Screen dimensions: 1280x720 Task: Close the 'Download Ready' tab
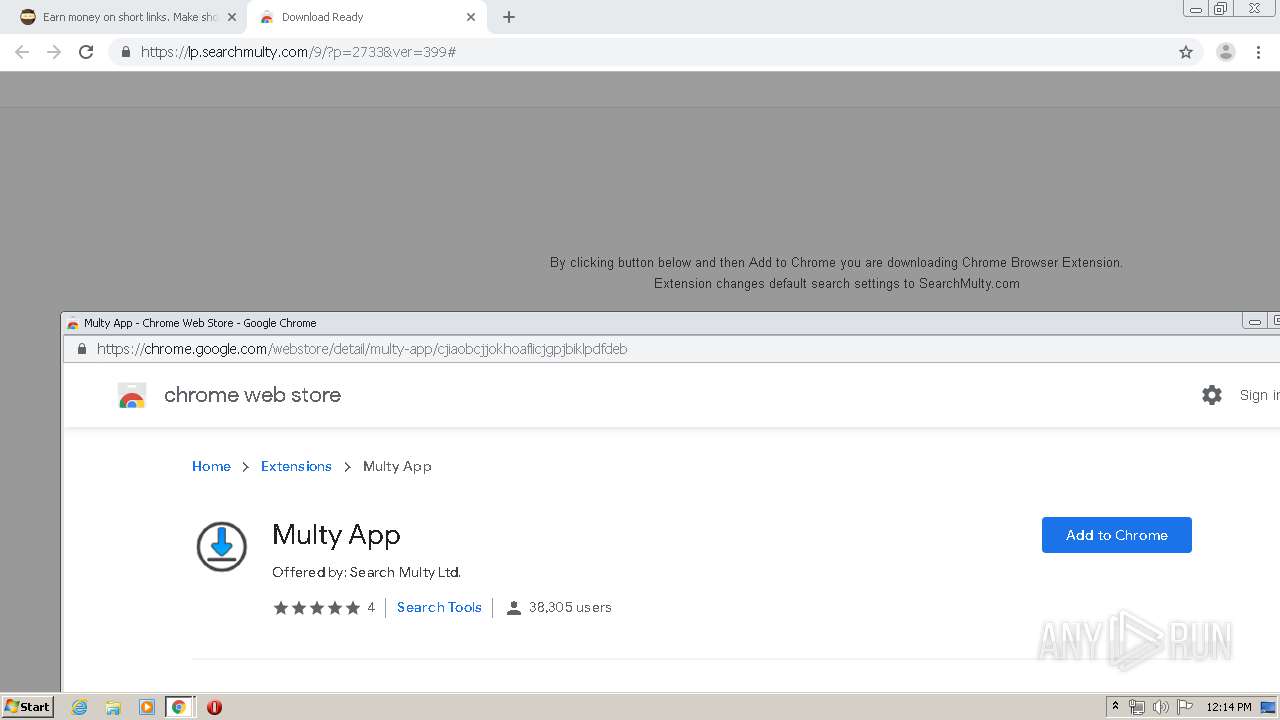click(471, 17)
